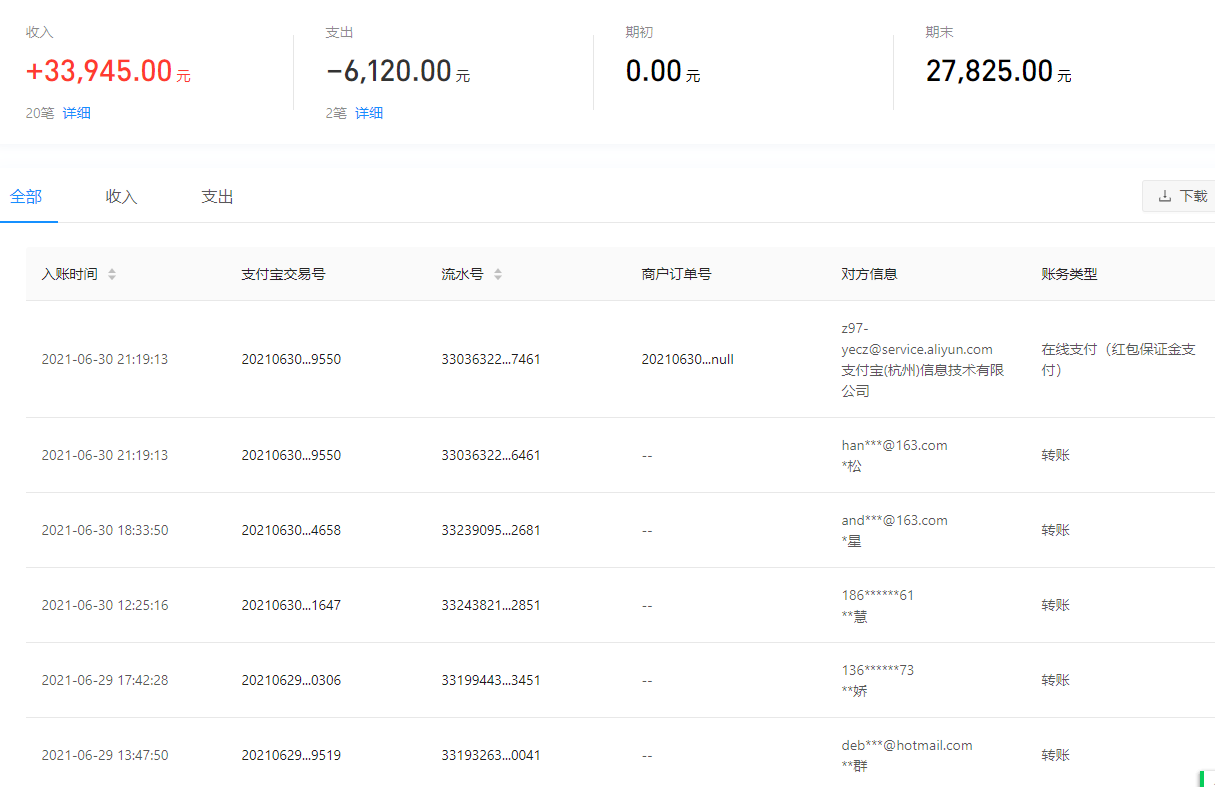
Task: Click counterparty phone 136******73
Action: coord(877,670)
